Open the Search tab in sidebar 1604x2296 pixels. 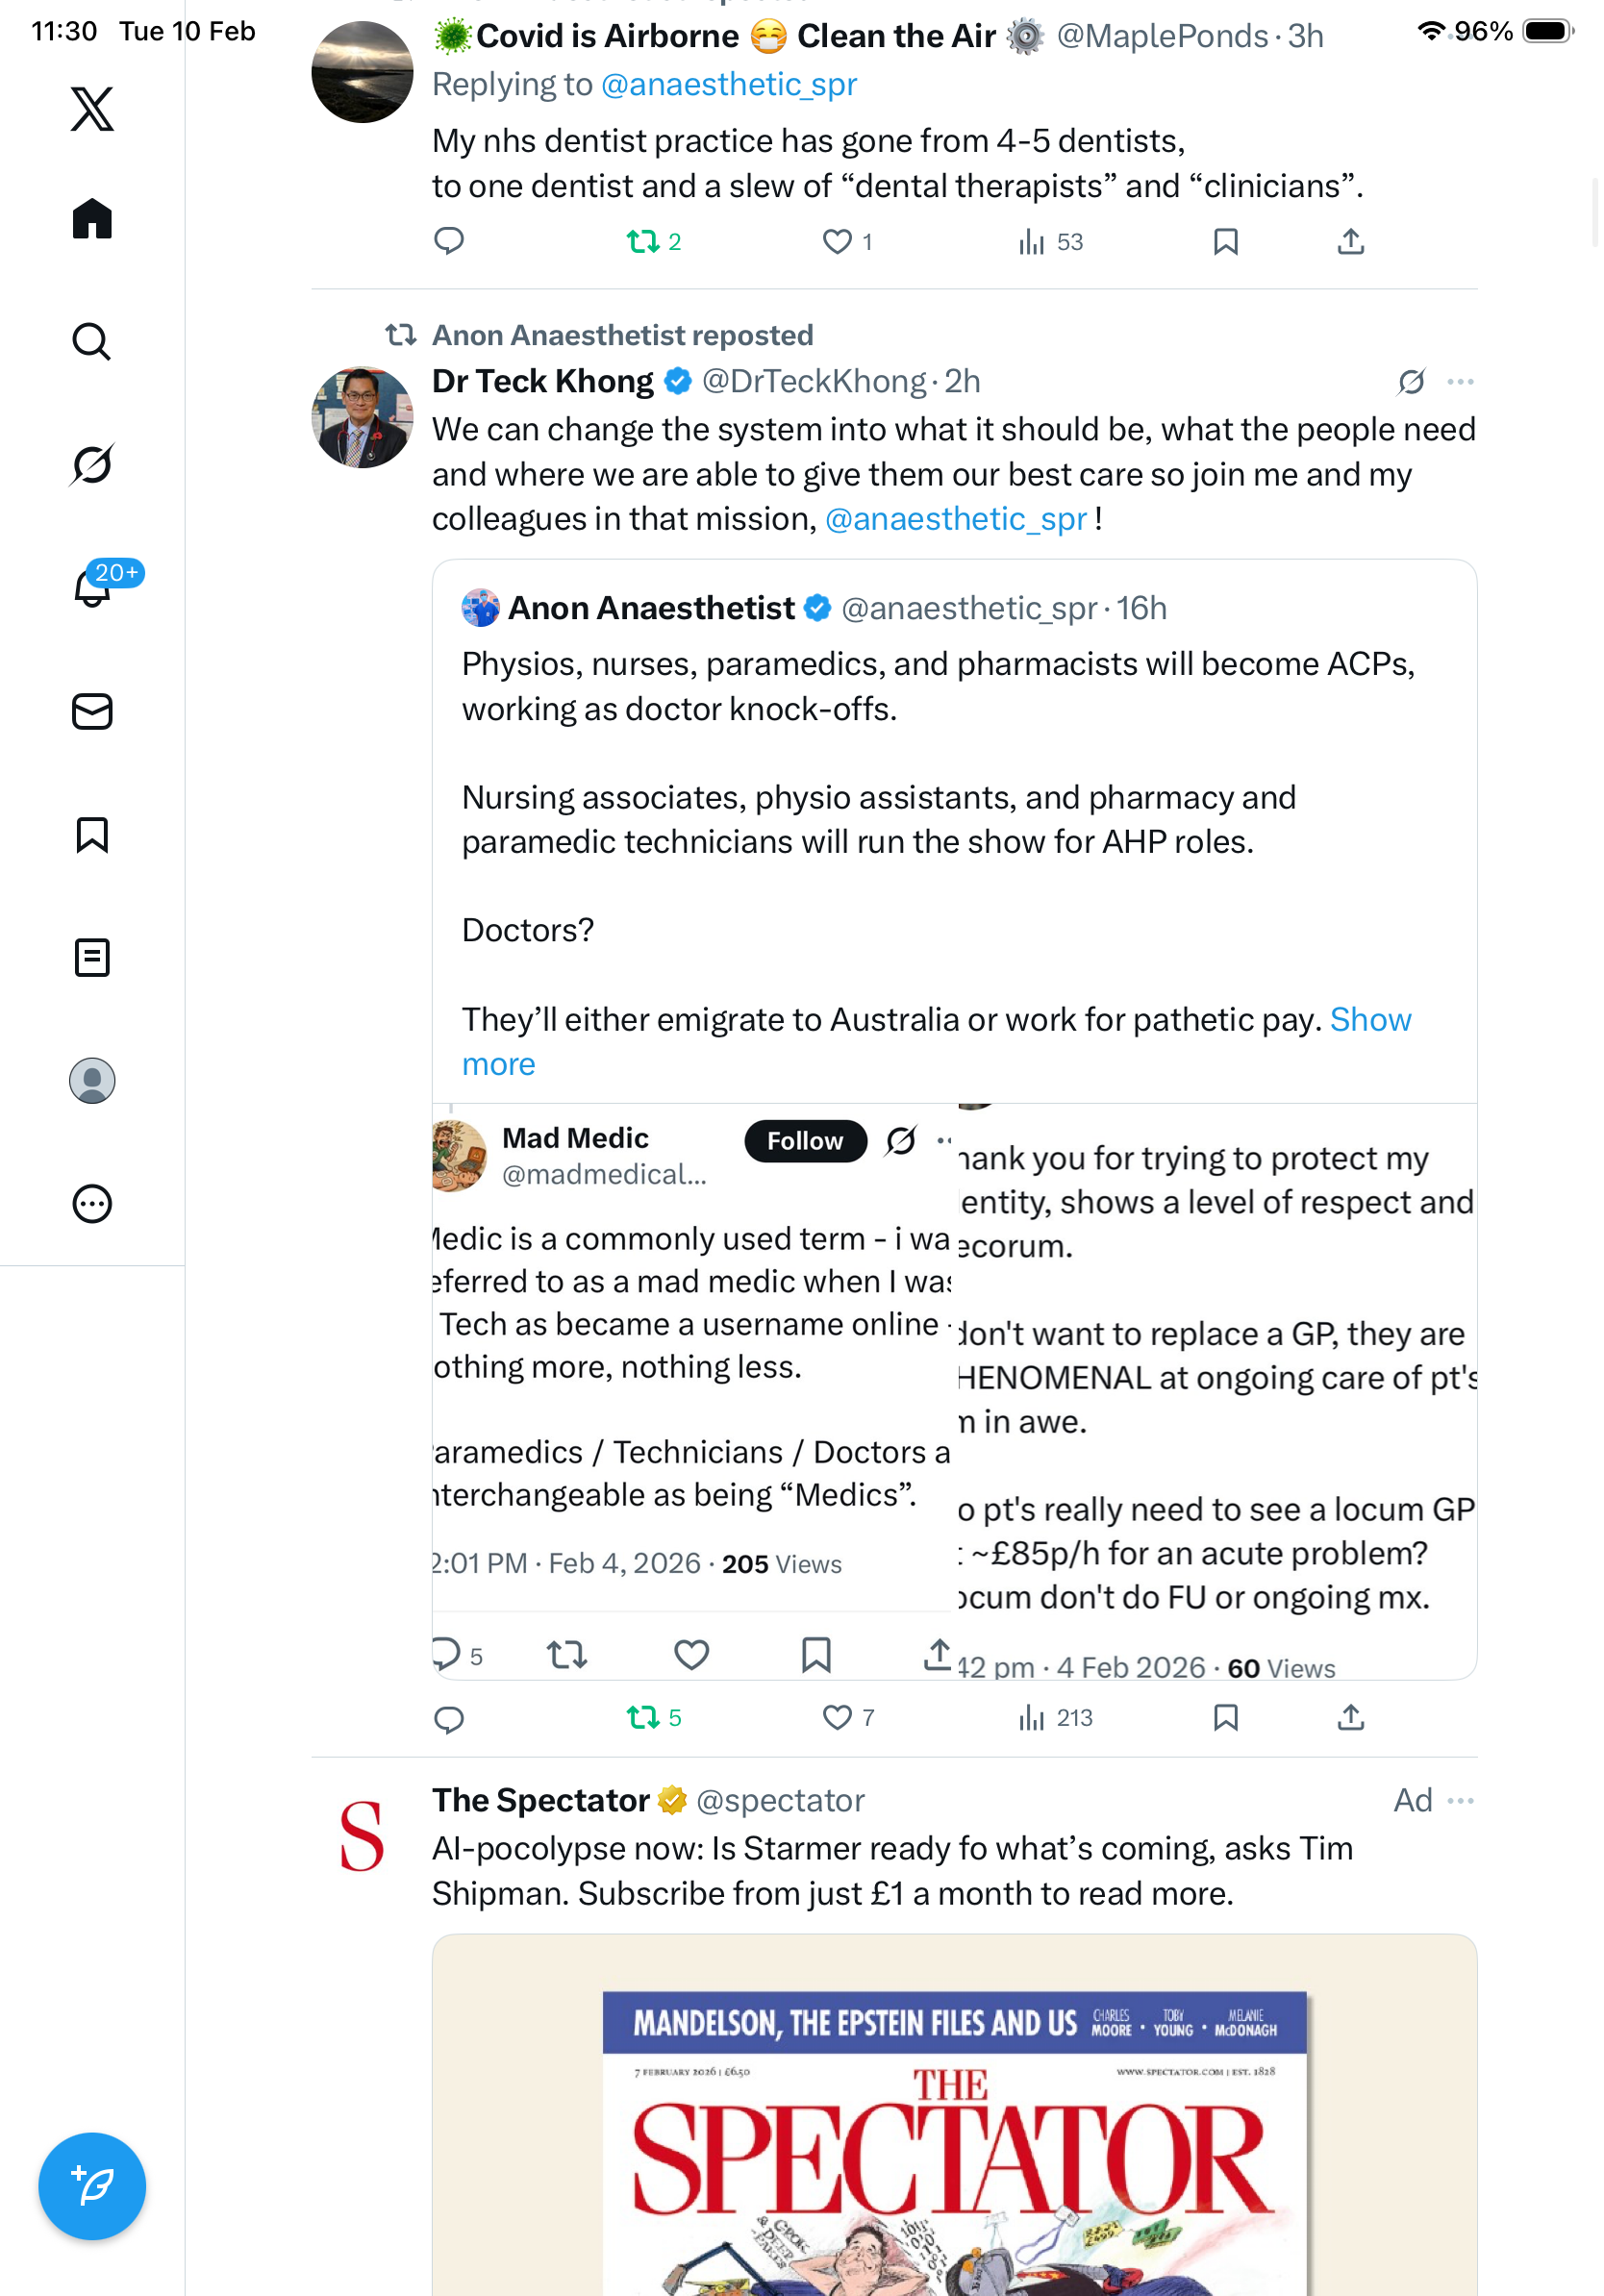coord(92,342)
